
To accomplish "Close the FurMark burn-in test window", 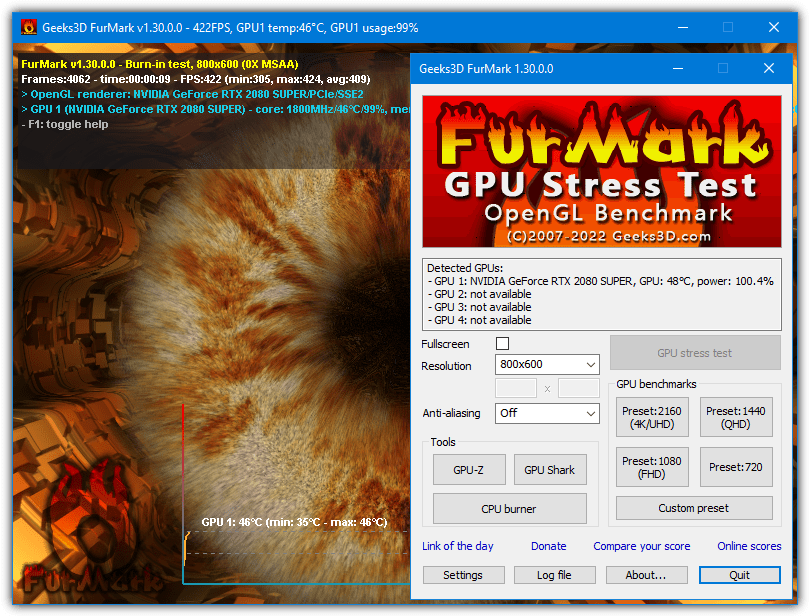I will [774, 27].
